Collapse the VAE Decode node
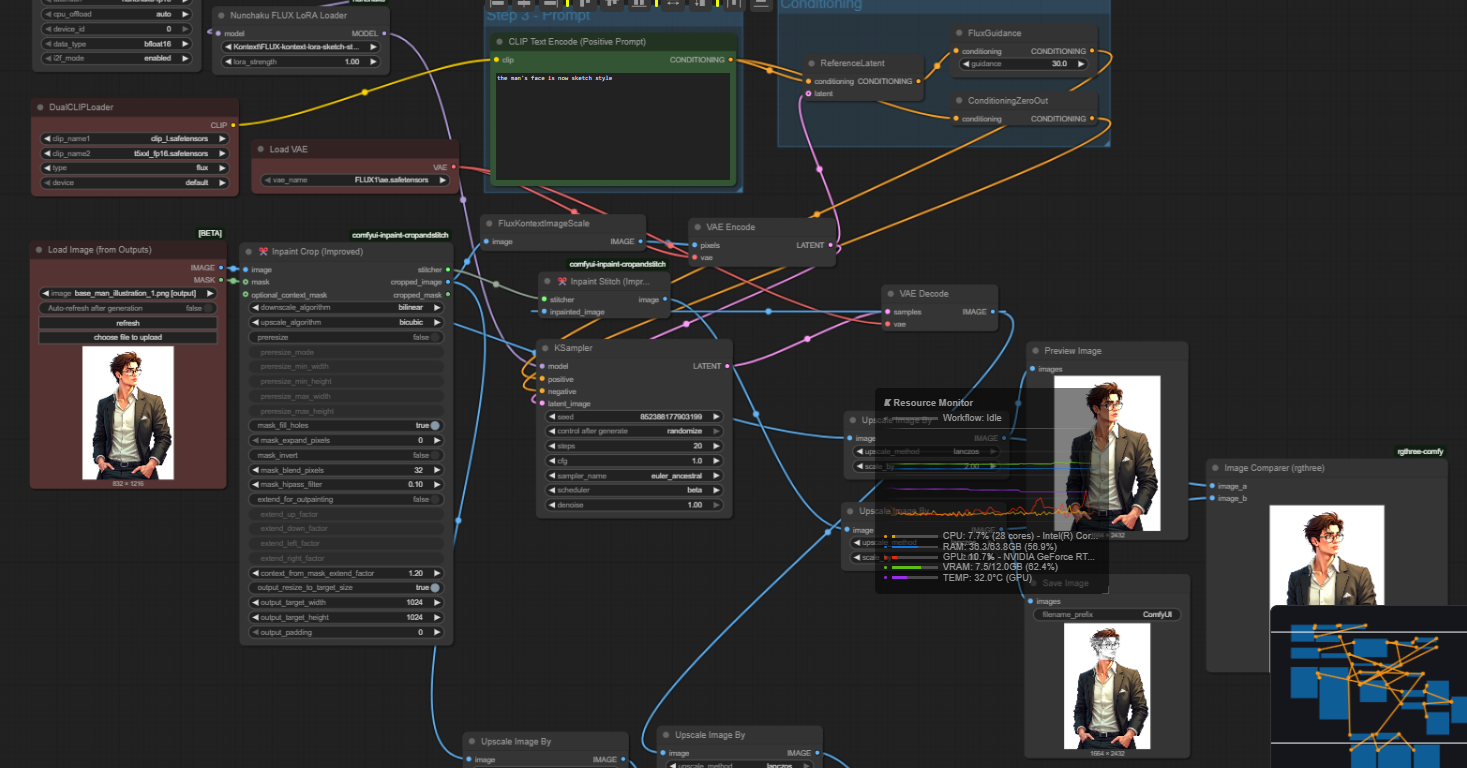The width and height of the screenshot is (1467, 768). coord(890,294)
